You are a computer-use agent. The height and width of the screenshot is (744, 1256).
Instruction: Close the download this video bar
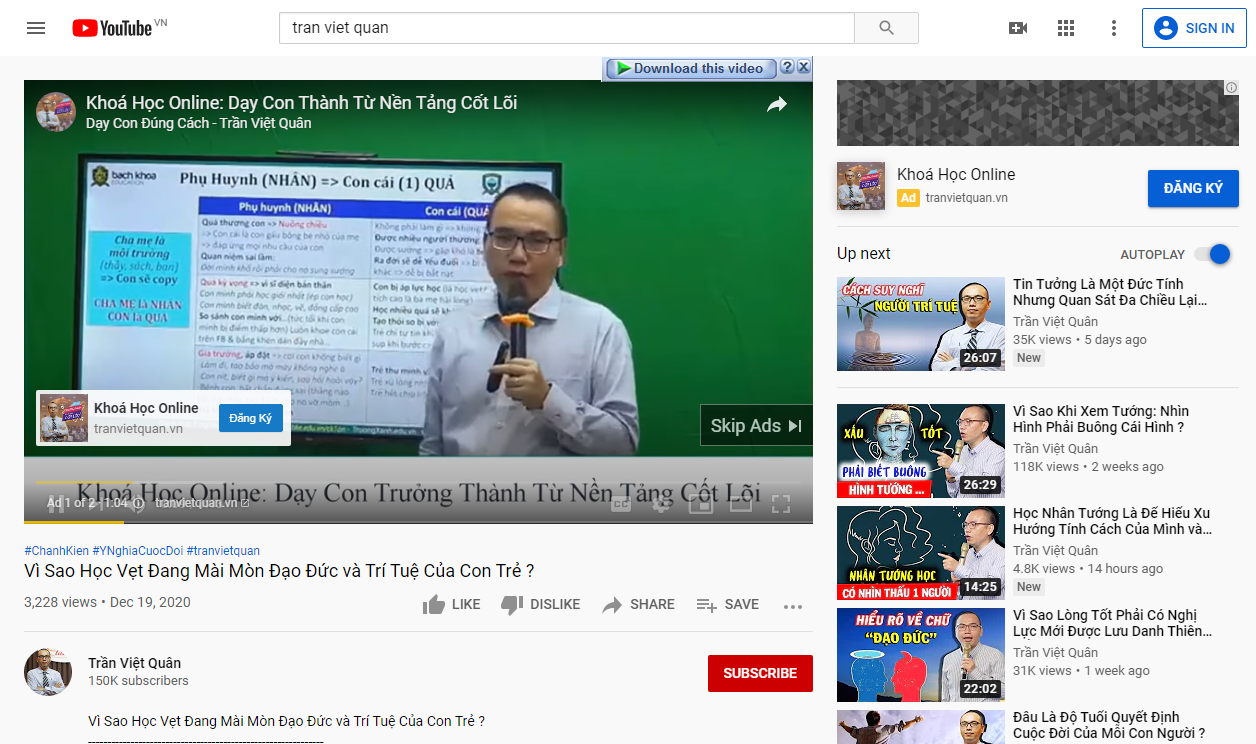804,67
